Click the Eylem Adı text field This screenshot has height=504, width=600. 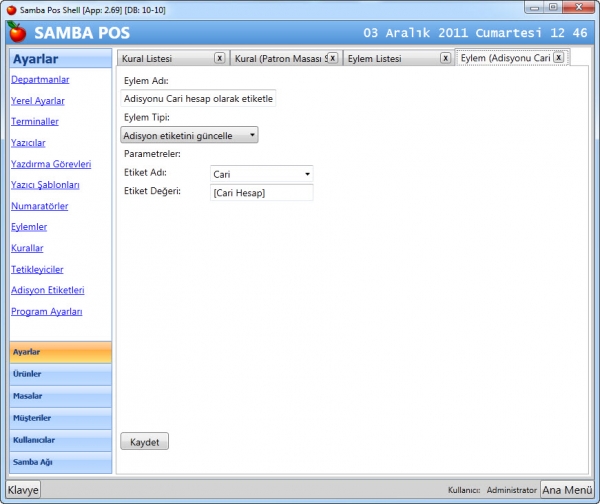198,99
